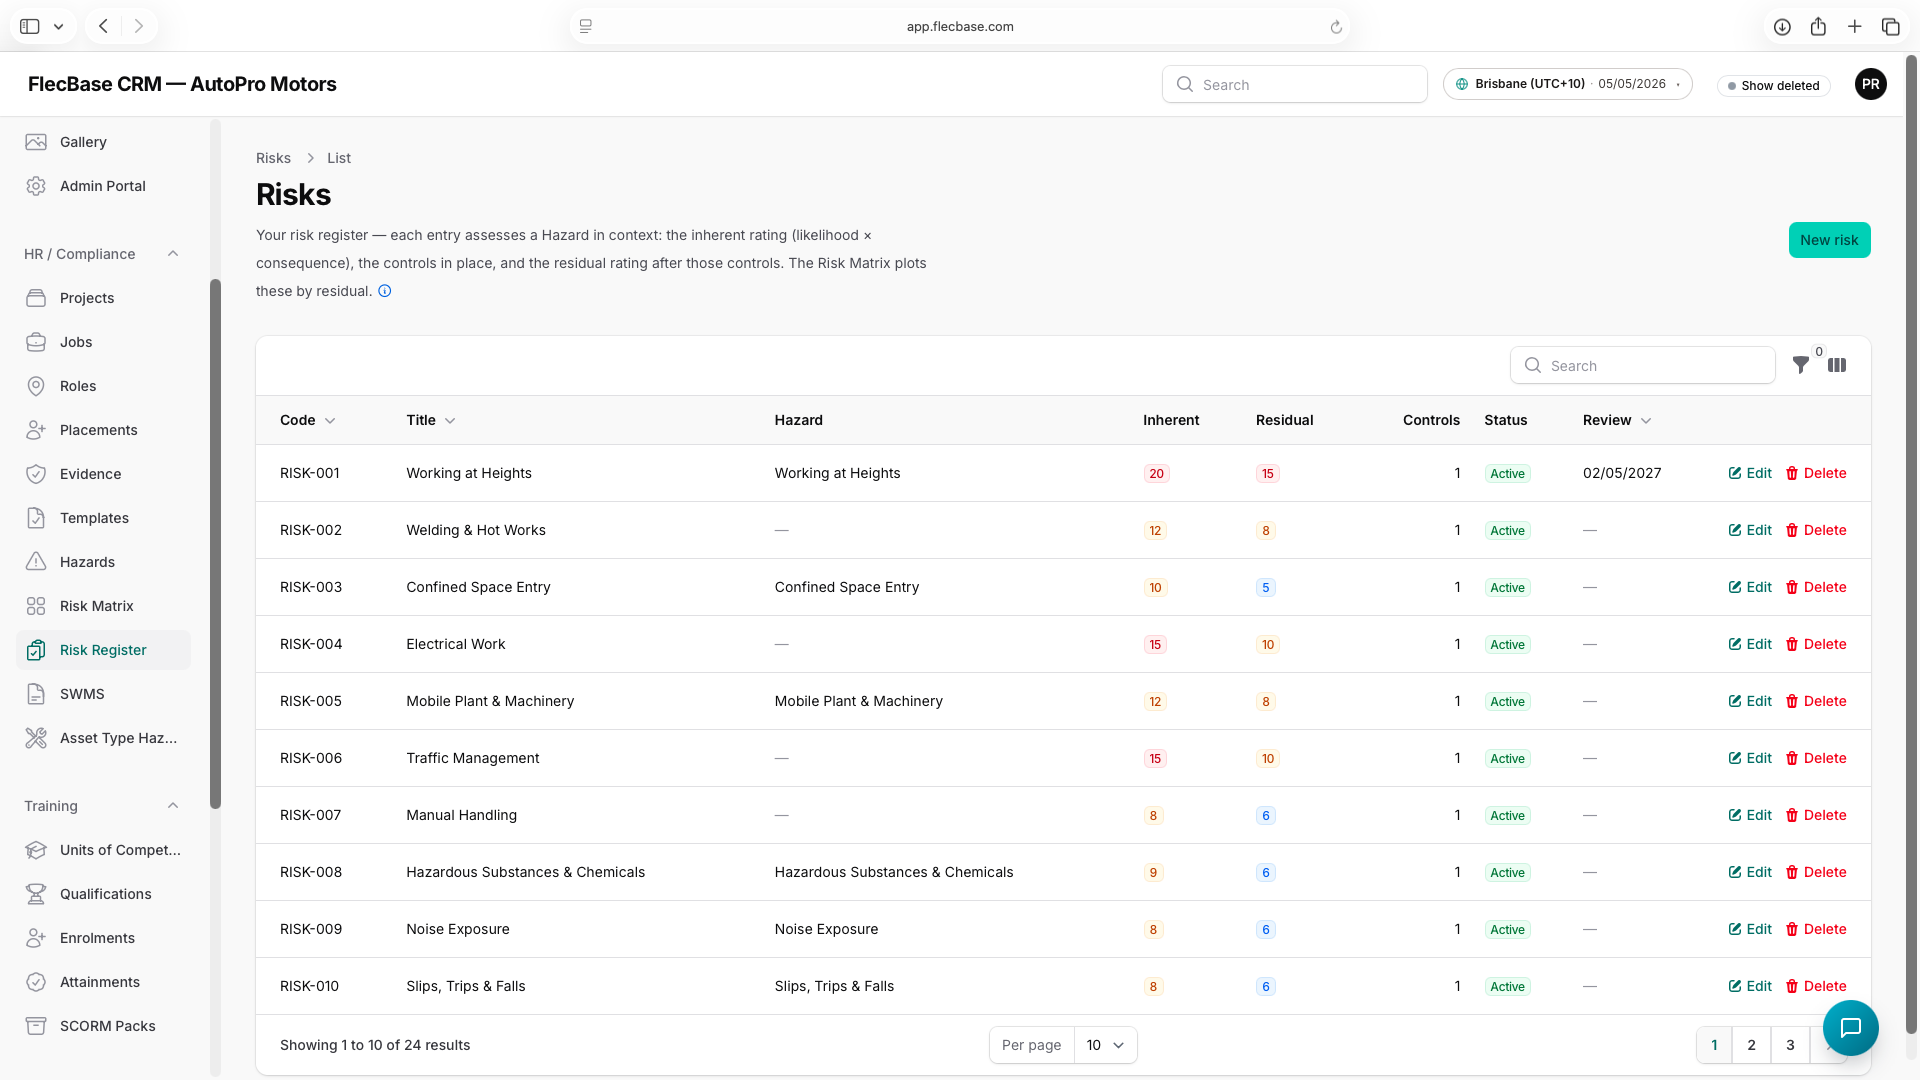1920x1080 pixels.
Task: Click the Units of Competency icon
Action: point(36,850)
